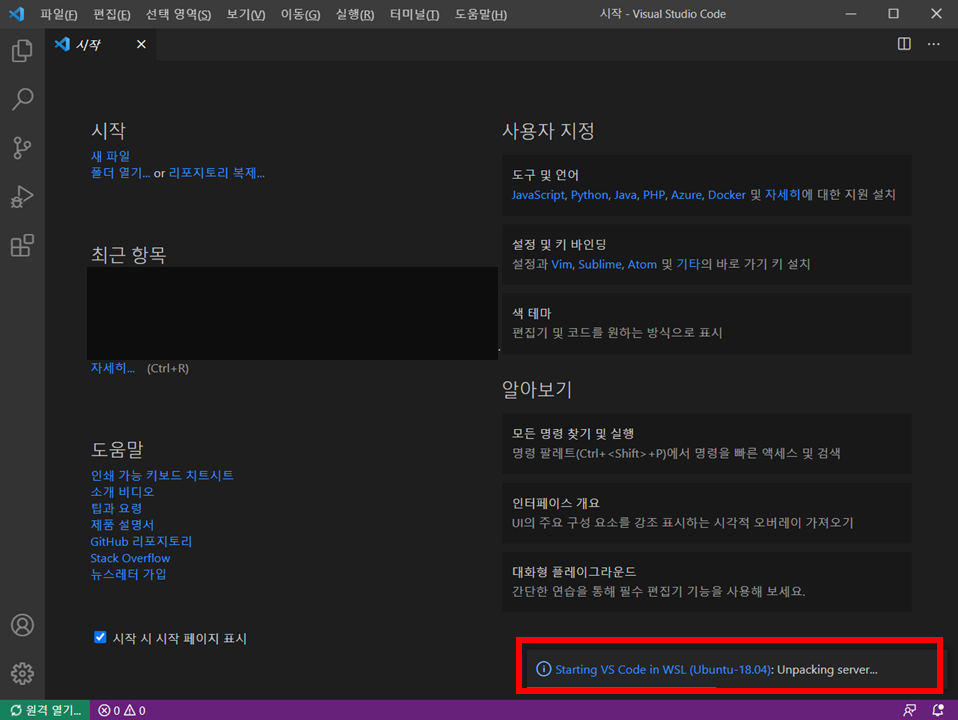Click the 기타 keybinding link
The image size is (958, 720).
point(688,264)
